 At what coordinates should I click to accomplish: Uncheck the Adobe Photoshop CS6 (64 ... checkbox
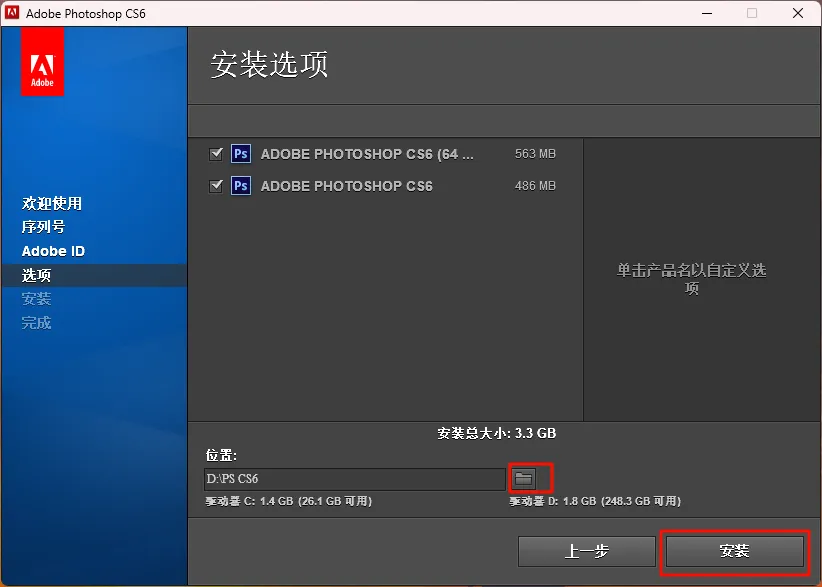[x=216, y=154]
